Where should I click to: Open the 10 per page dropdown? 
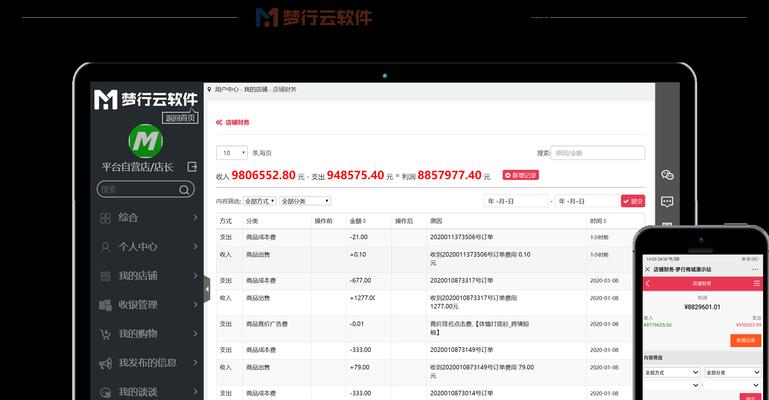tap(231, 153)
